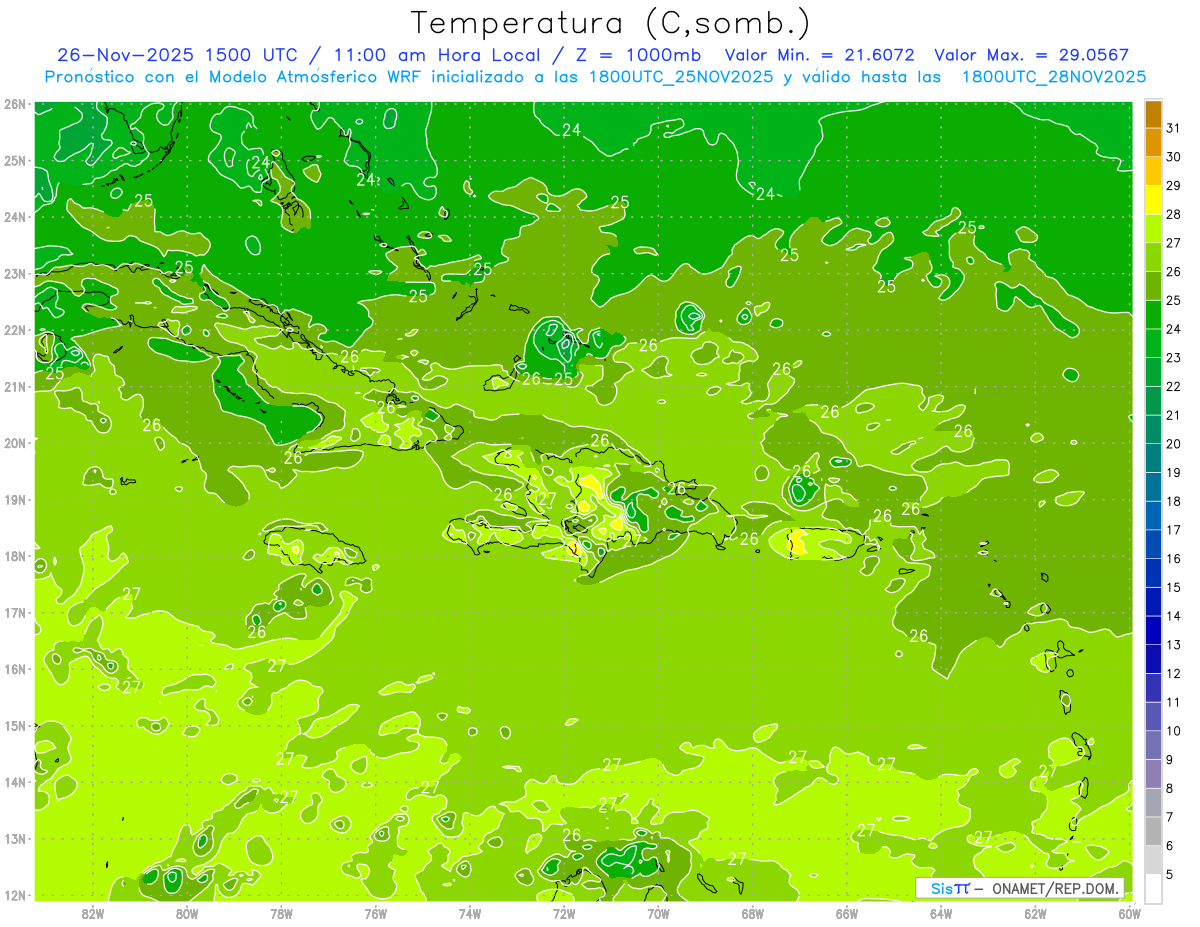Screen dimensions: 1200x927
Task: Click the colorbar scale value 10
Action: [x=1174, y=731]
